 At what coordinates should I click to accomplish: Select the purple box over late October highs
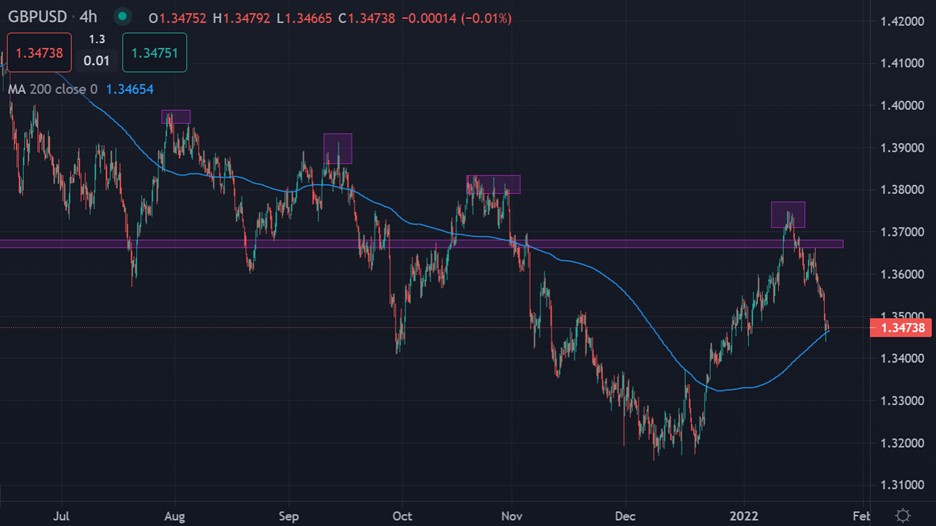pyautogui.click(x=494, y=184)
